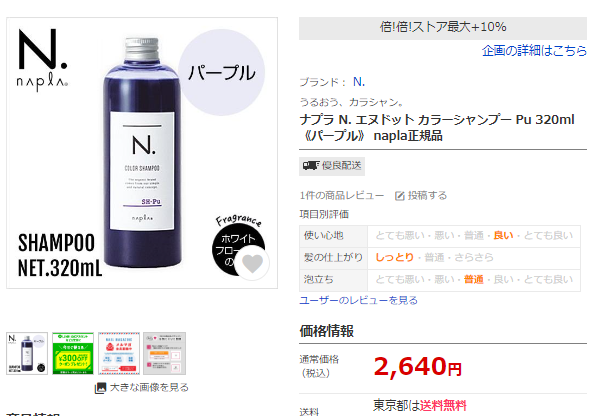Click the pencil icon next to 投稿する
608x416 pixels.
point(399,196)
